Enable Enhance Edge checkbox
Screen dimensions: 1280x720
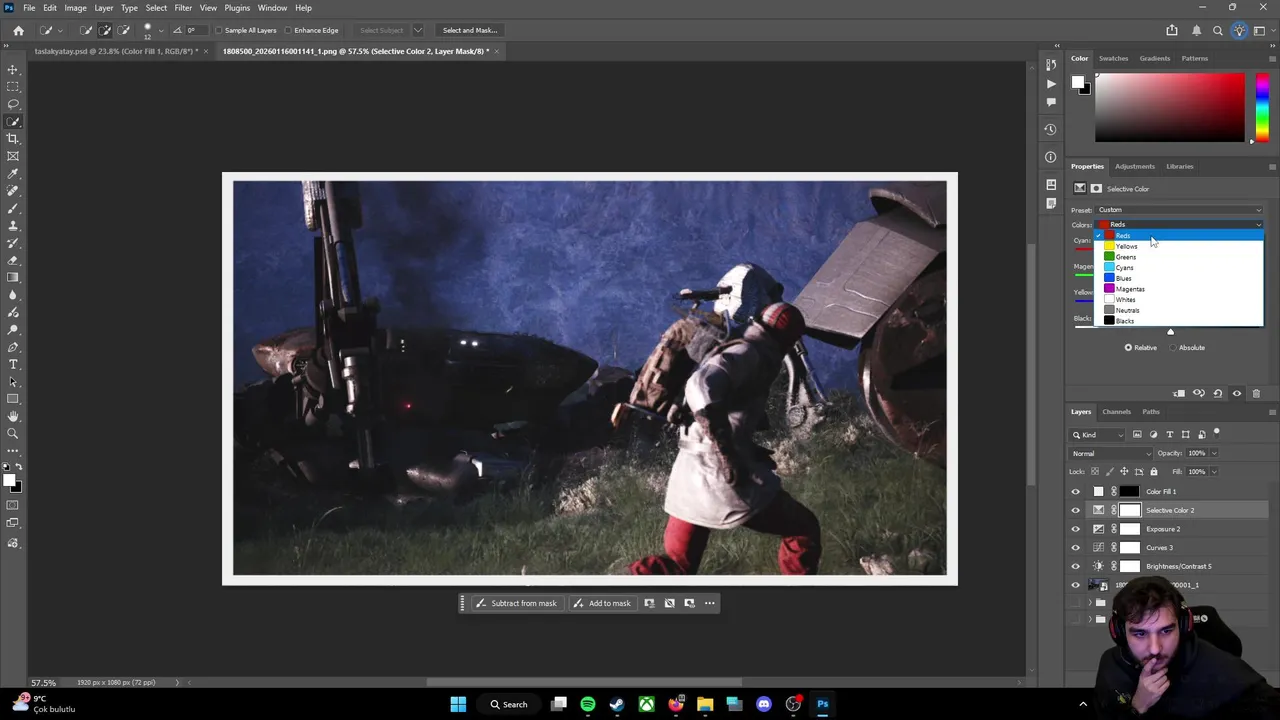click(x=288, y=30)
